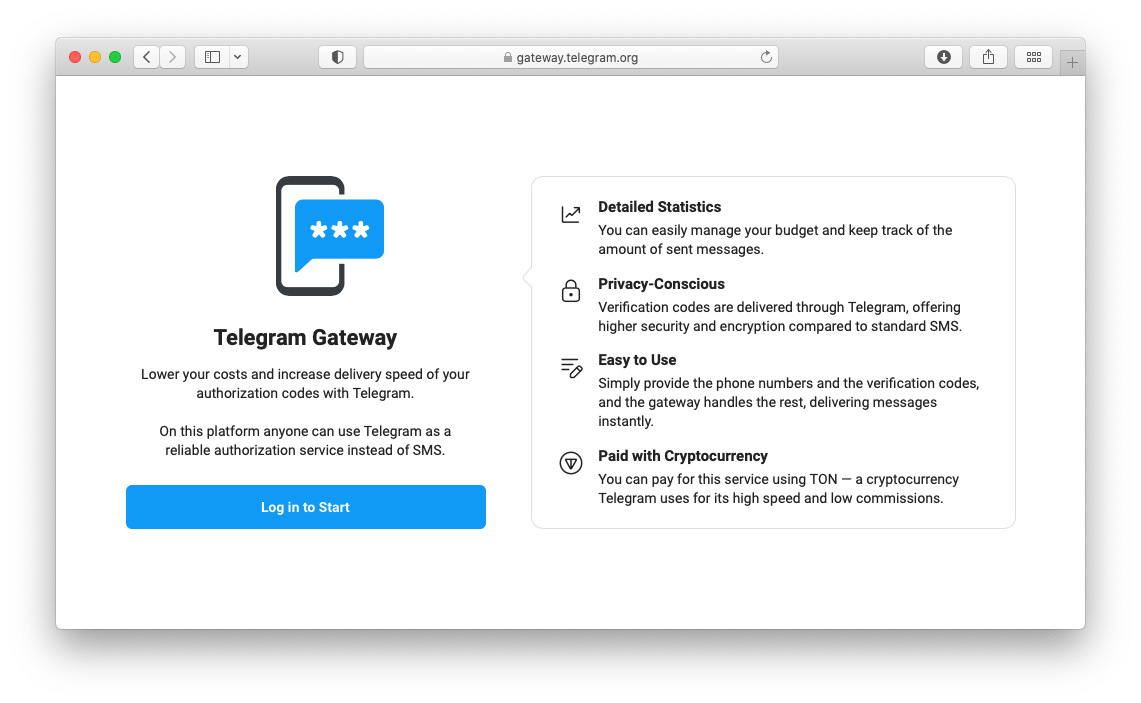Reload the page with the refresh icon
Screen dimensions: 1141x703
[x=766, y=57]
